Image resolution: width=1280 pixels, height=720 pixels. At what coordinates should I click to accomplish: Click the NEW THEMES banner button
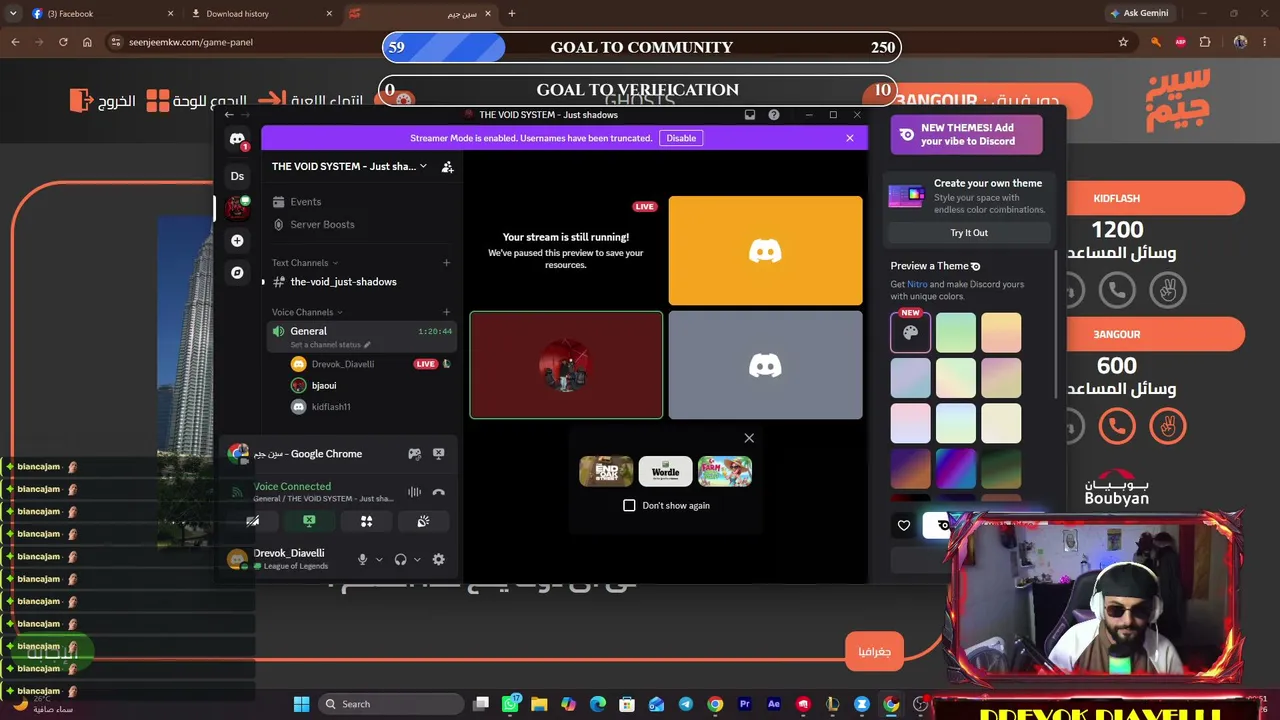tap(967, 135)
